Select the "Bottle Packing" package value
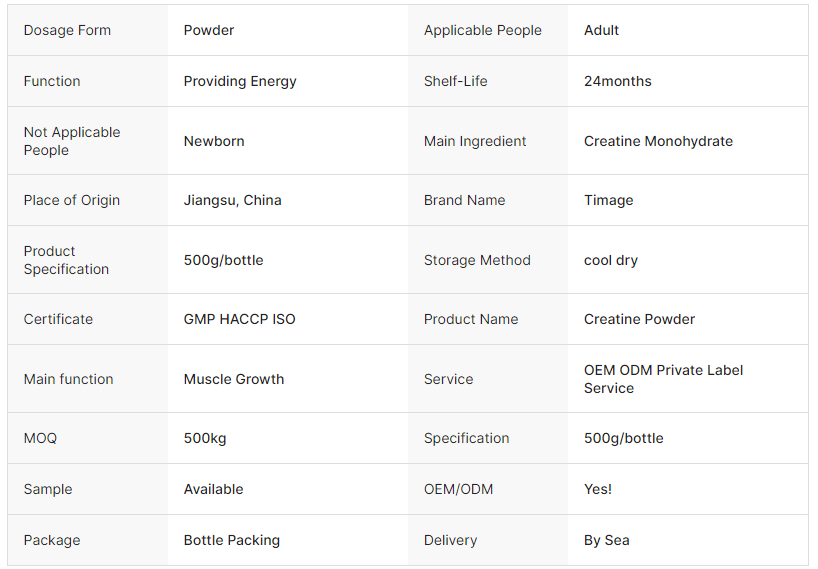 231,540
